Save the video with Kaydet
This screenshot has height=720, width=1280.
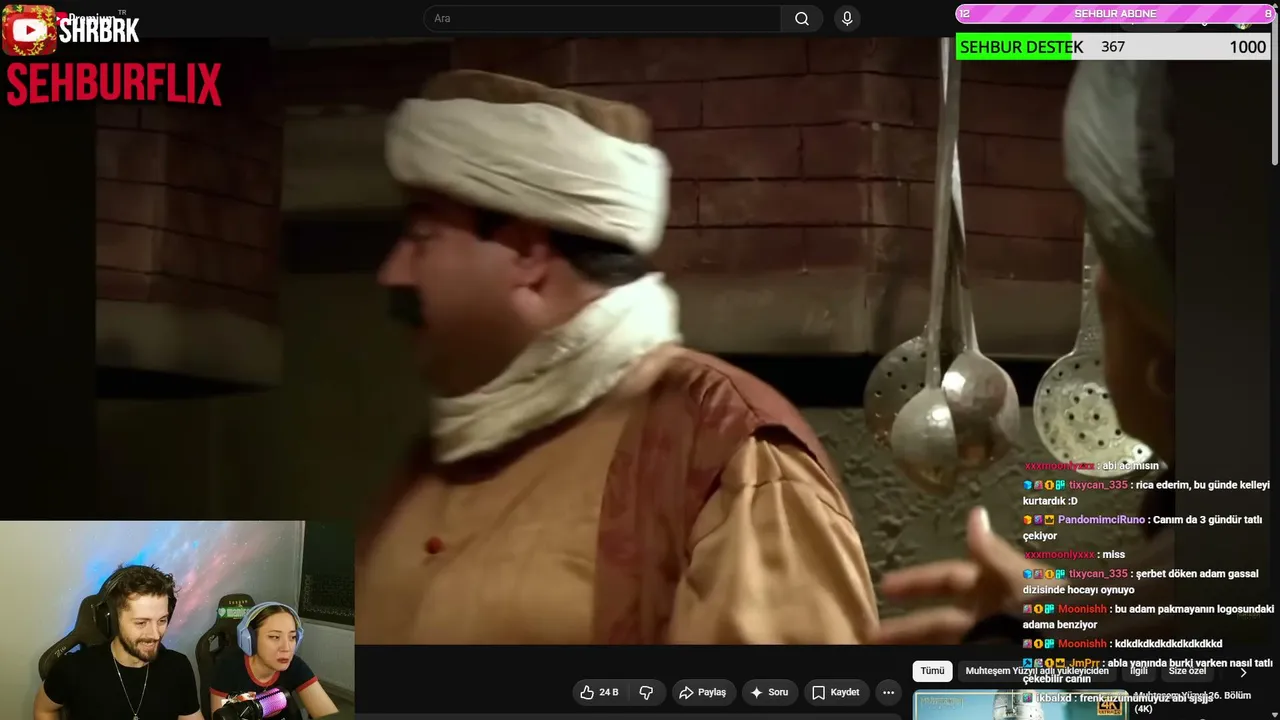pyautogui.click(x=835, y=692)
